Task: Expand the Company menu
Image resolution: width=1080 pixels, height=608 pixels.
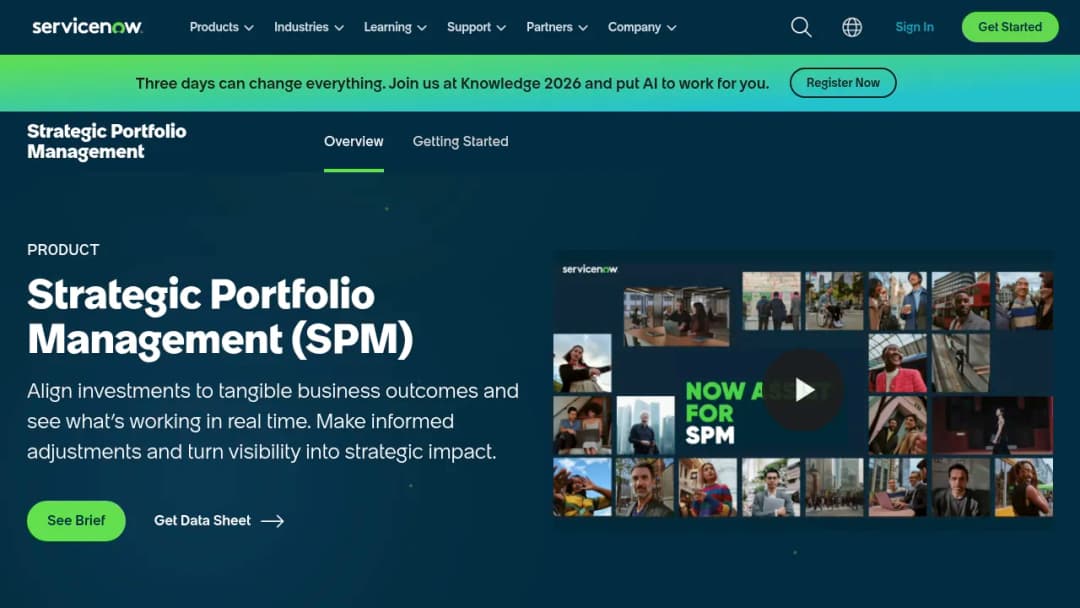Action: tap(642, 27)
